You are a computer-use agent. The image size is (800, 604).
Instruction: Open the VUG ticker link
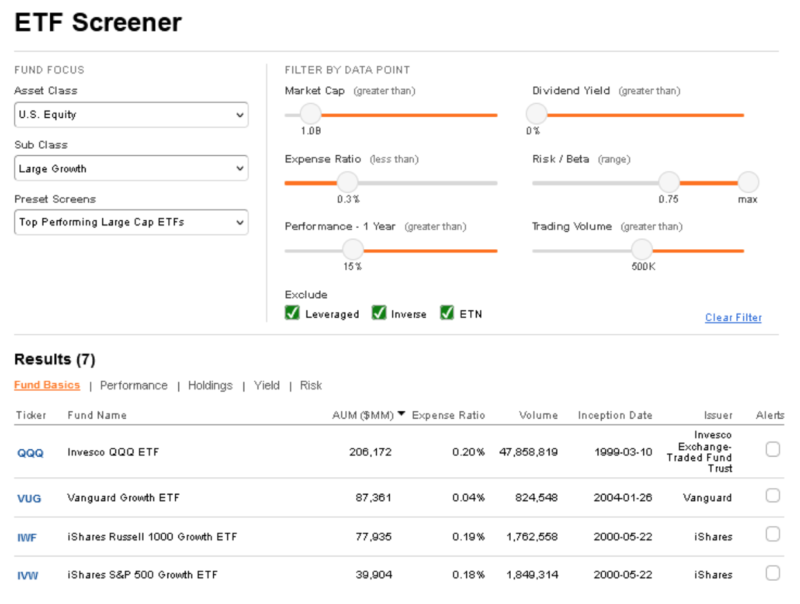(29, 498)
